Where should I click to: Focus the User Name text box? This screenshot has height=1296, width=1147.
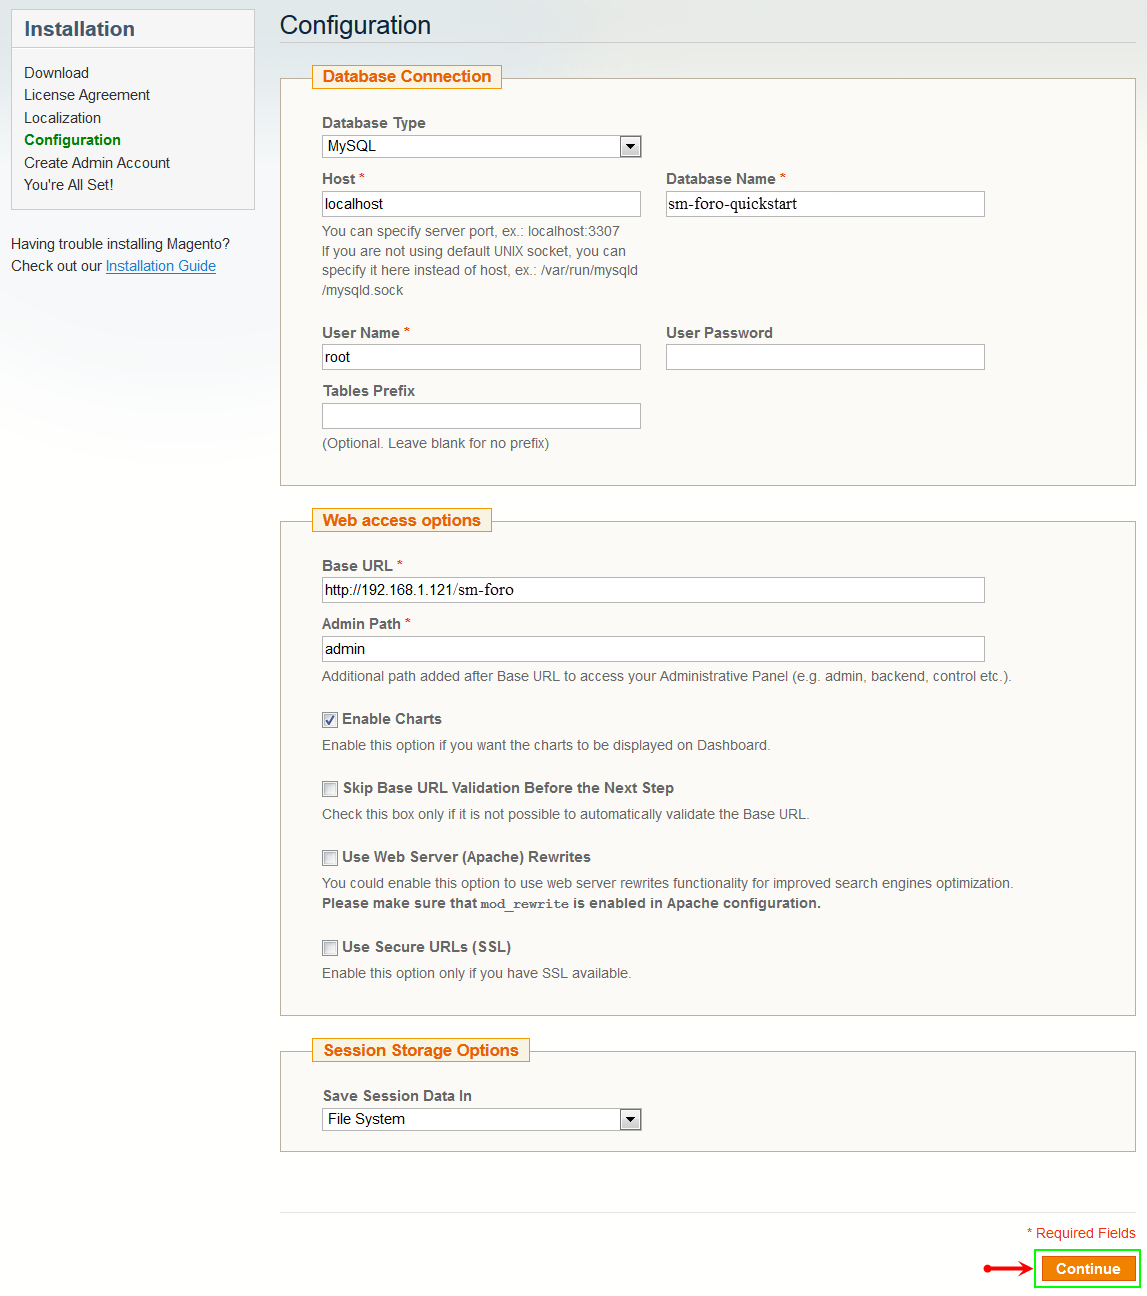[481, 357]
